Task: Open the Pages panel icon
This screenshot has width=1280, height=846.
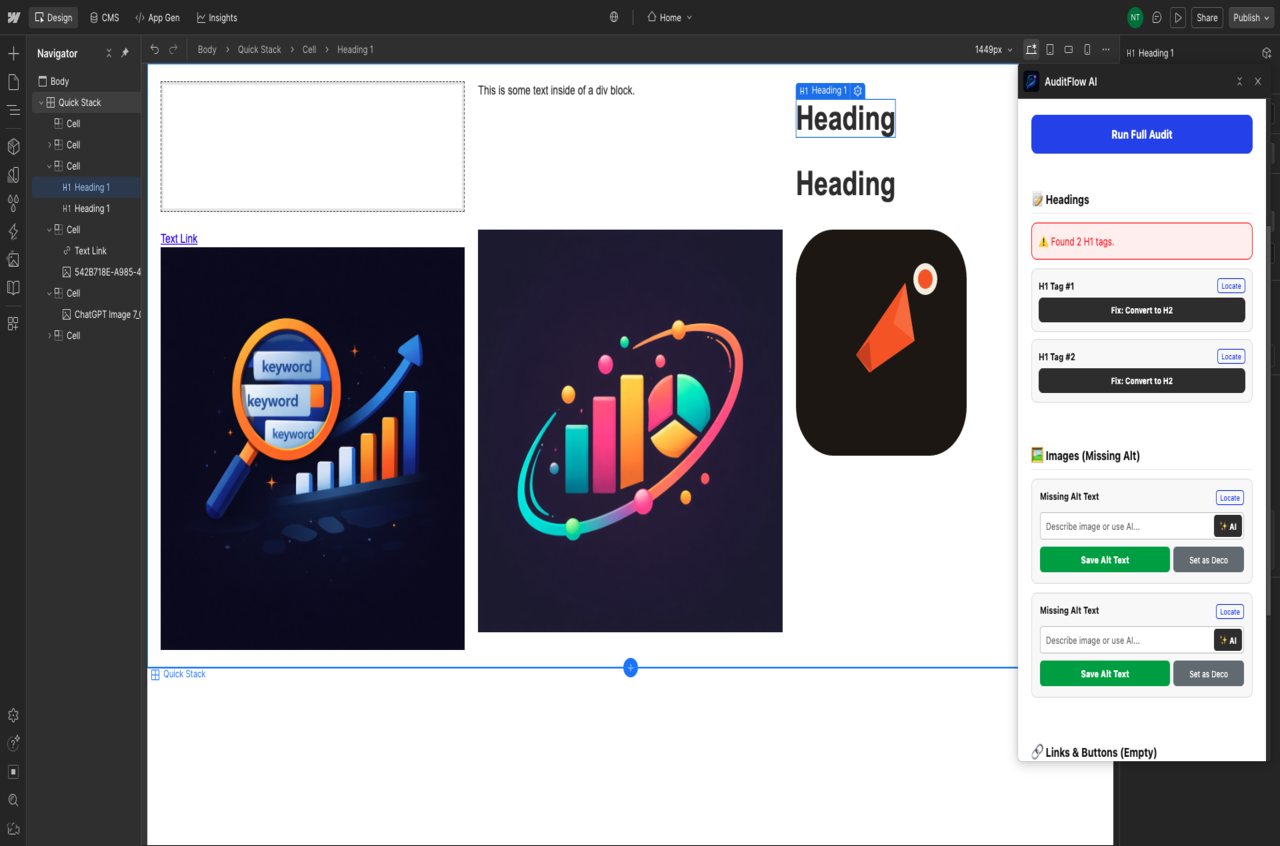Action: (x=13, y=84)
